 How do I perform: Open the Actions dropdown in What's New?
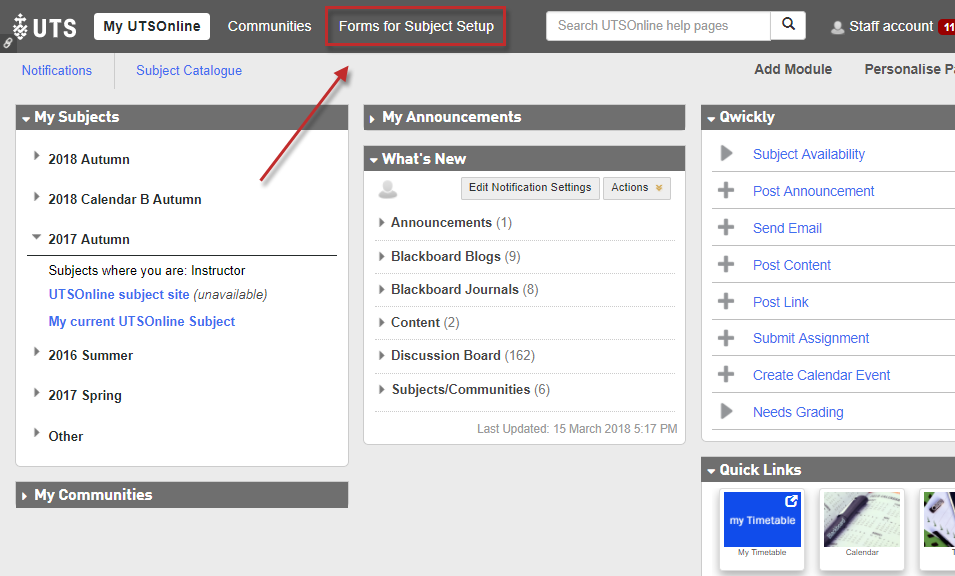(x=636, y=188)
